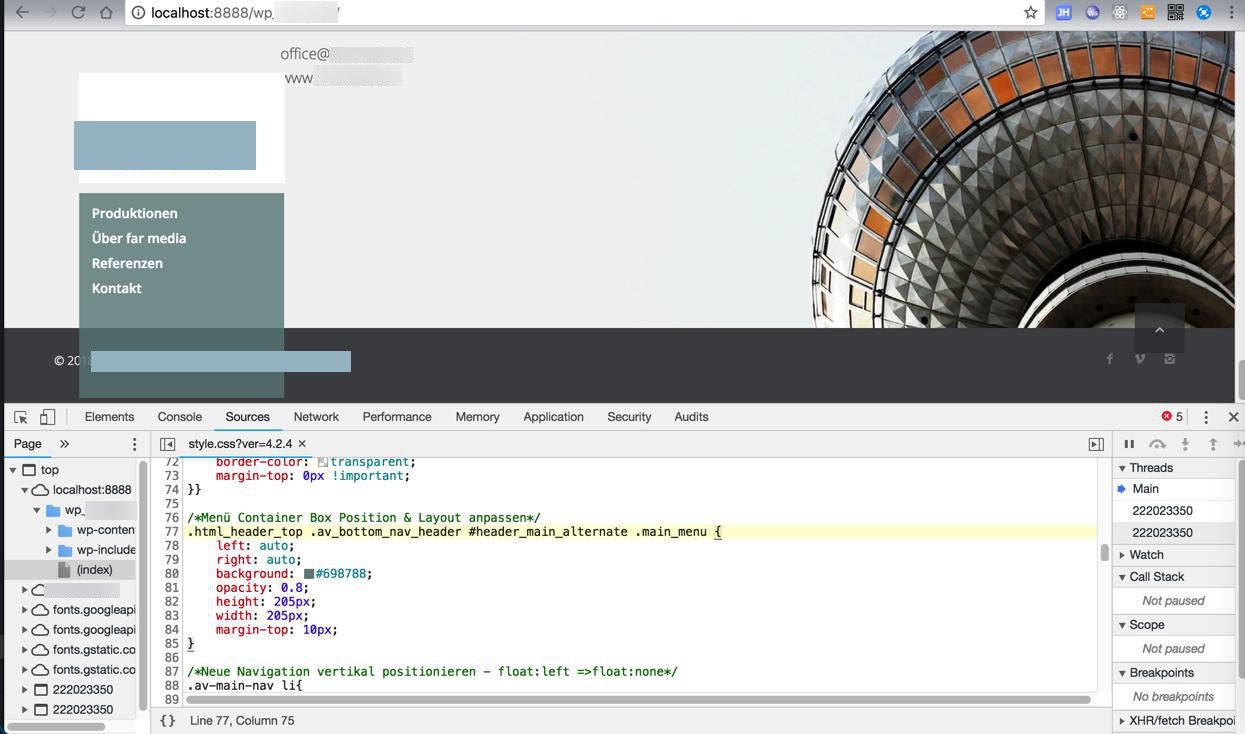Activate the inspect element picker

click(20, 417)
